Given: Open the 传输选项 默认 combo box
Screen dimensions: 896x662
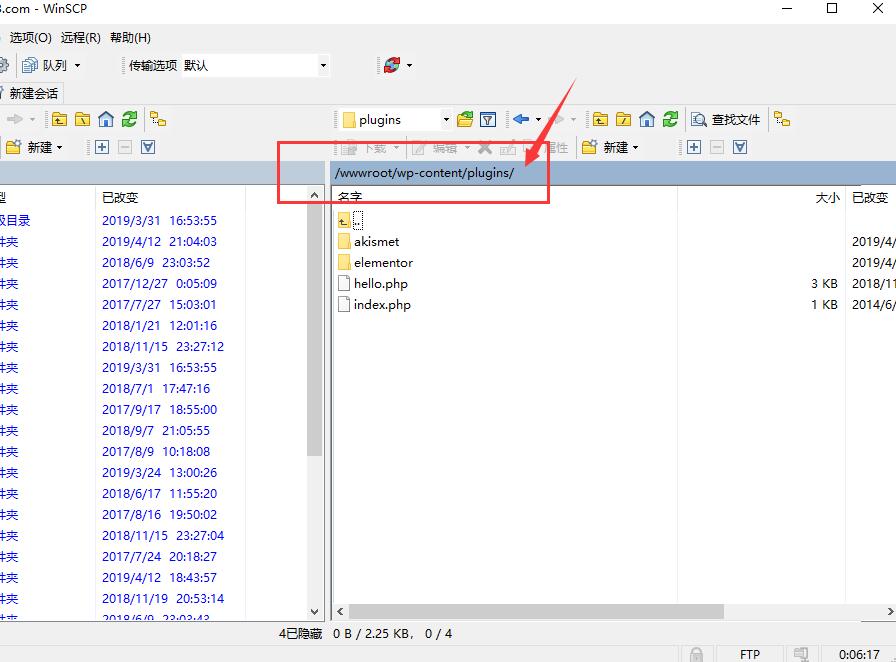Looking at the screenshot, I should (255, 65).
